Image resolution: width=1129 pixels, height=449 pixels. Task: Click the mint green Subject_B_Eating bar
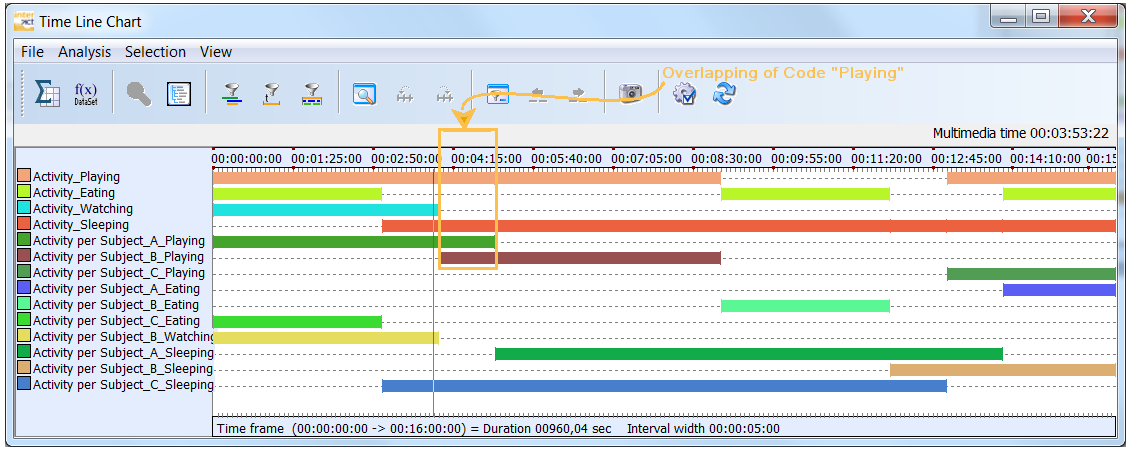coord(806,306)
